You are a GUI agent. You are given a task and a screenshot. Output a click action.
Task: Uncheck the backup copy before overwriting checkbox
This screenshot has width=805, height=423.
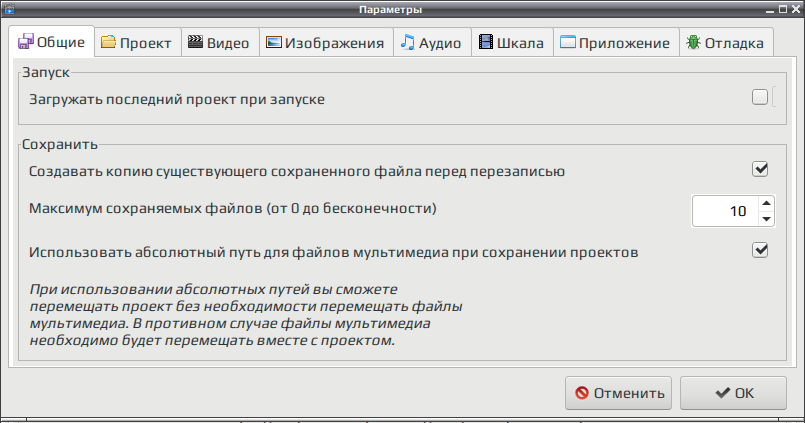(760, 169)
